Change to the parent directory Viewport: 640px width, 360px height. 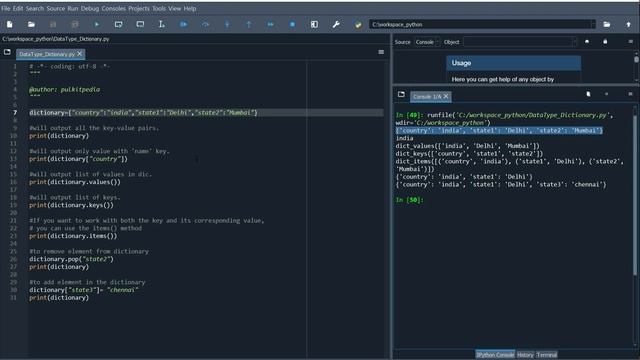629,24
